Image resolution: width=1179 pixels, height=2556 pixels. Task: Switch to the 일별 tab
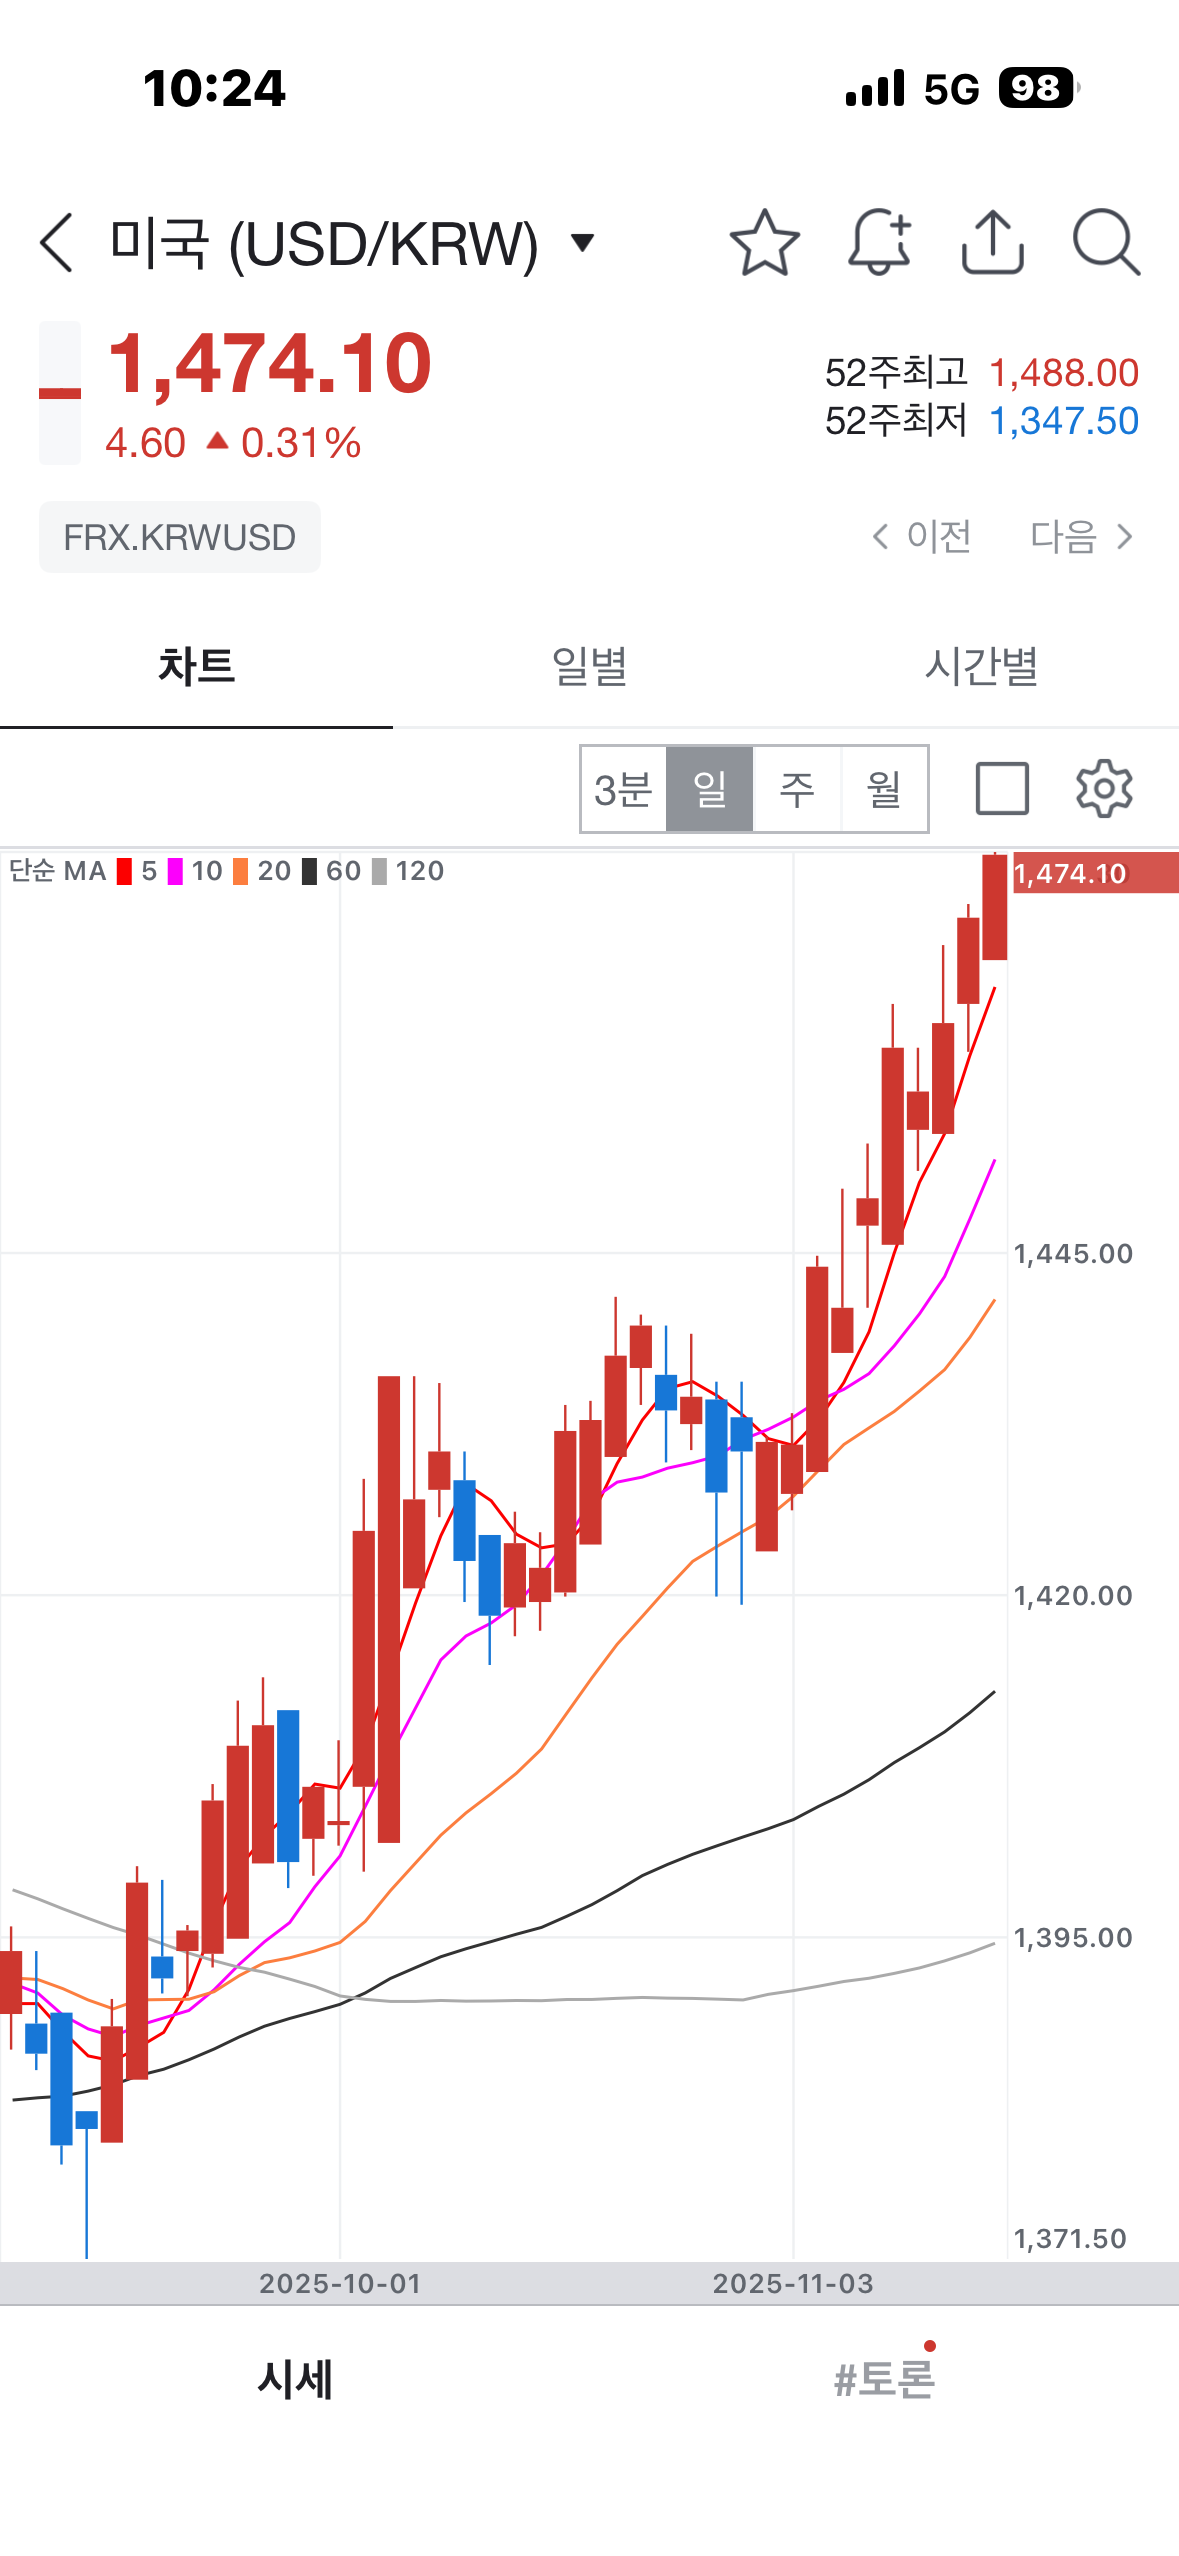point(589,666)
